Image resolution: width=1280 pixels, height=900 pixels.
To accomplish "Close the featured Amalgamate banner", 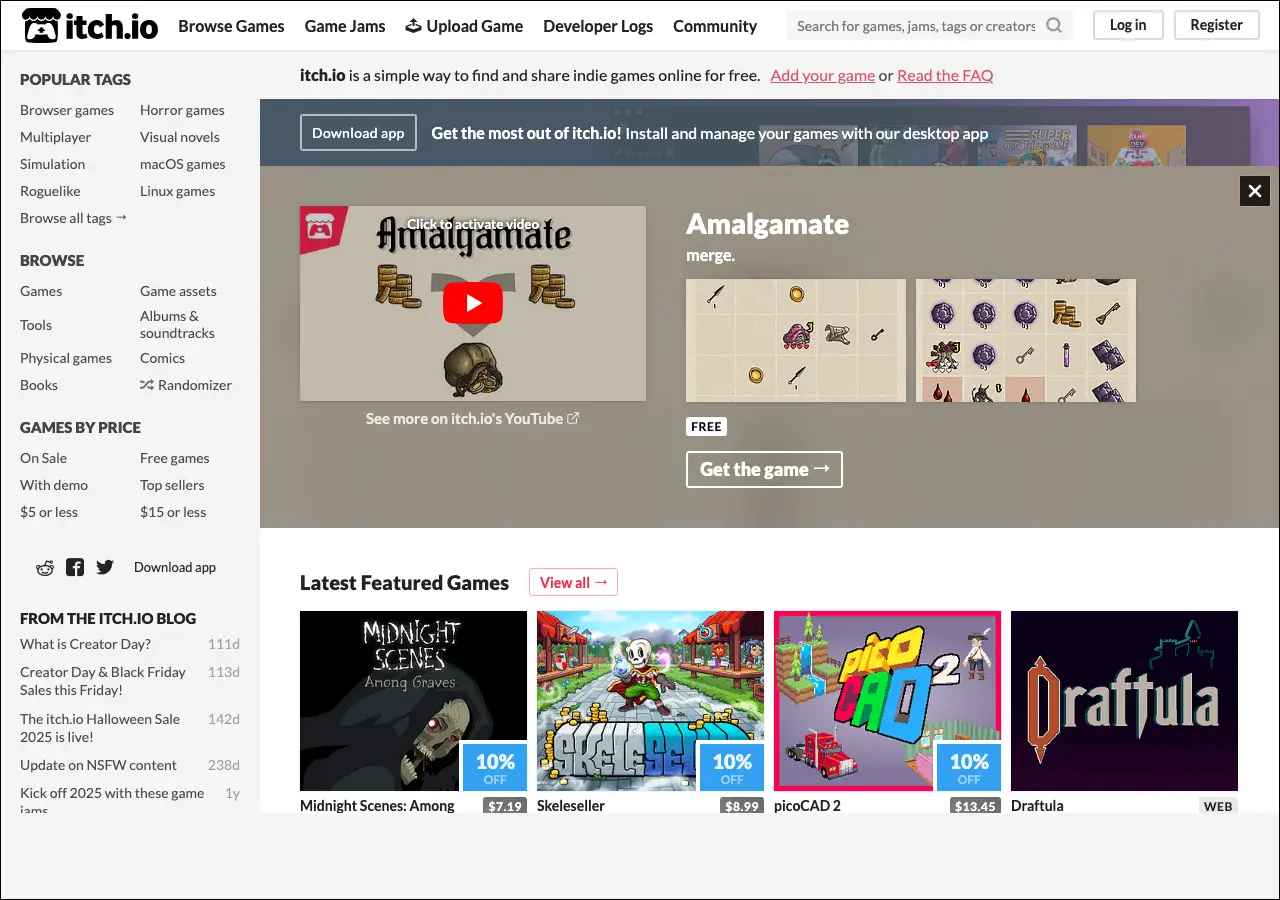I will tap(1254, 191).
